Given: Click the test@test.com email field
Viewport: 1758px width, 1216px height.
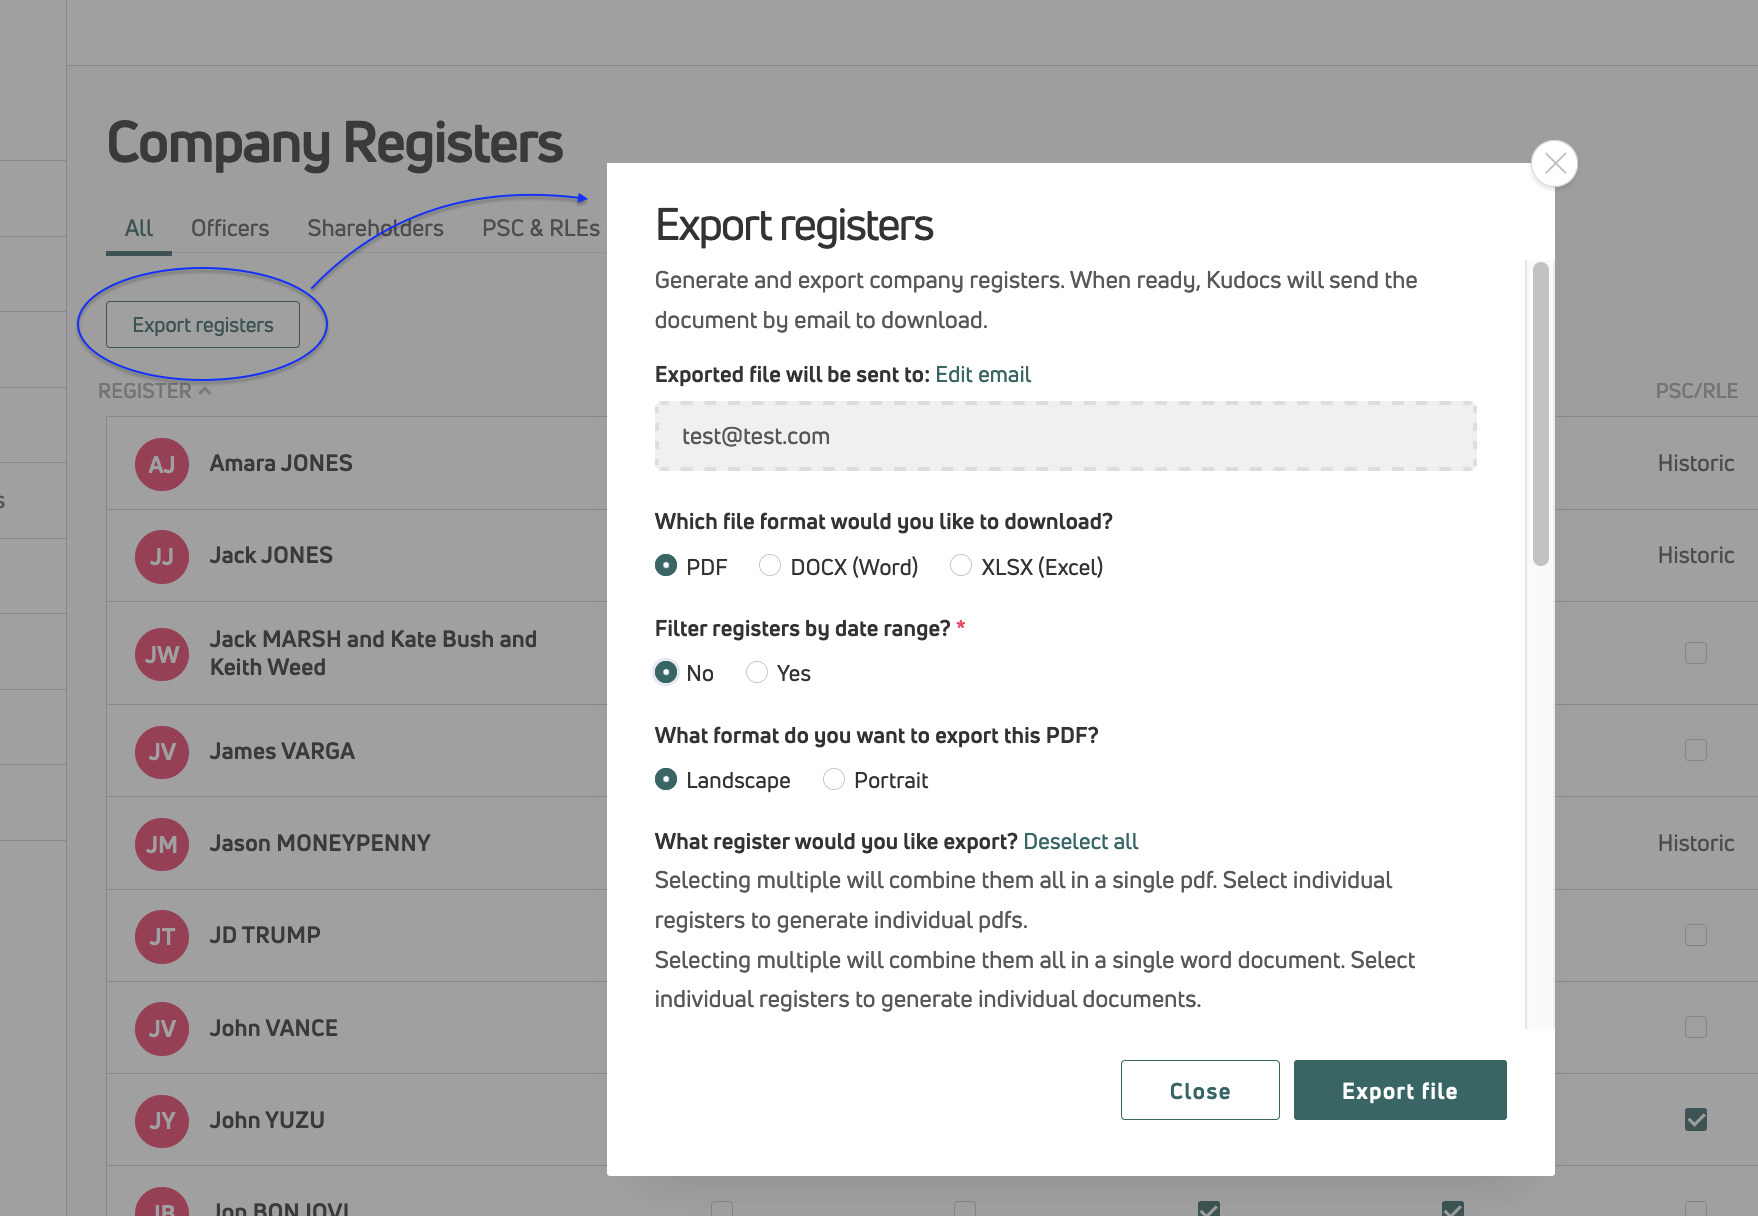Looking at the screenshot, I should coord(1066,436).
